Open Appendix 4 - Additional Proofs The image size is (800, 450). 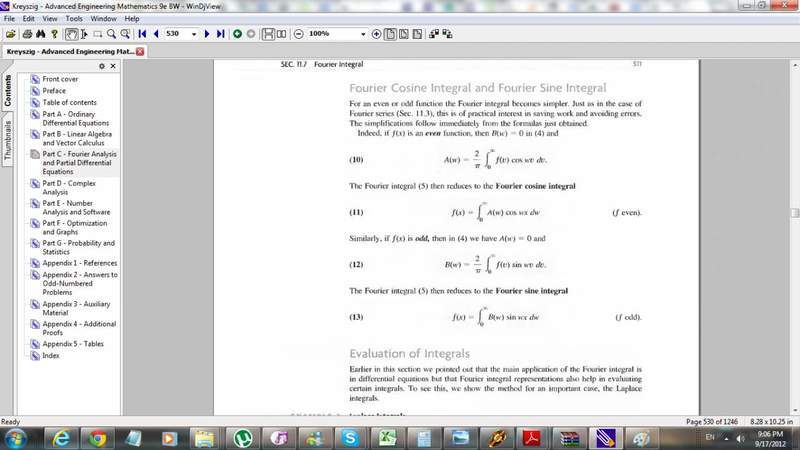tap(79, 328)
